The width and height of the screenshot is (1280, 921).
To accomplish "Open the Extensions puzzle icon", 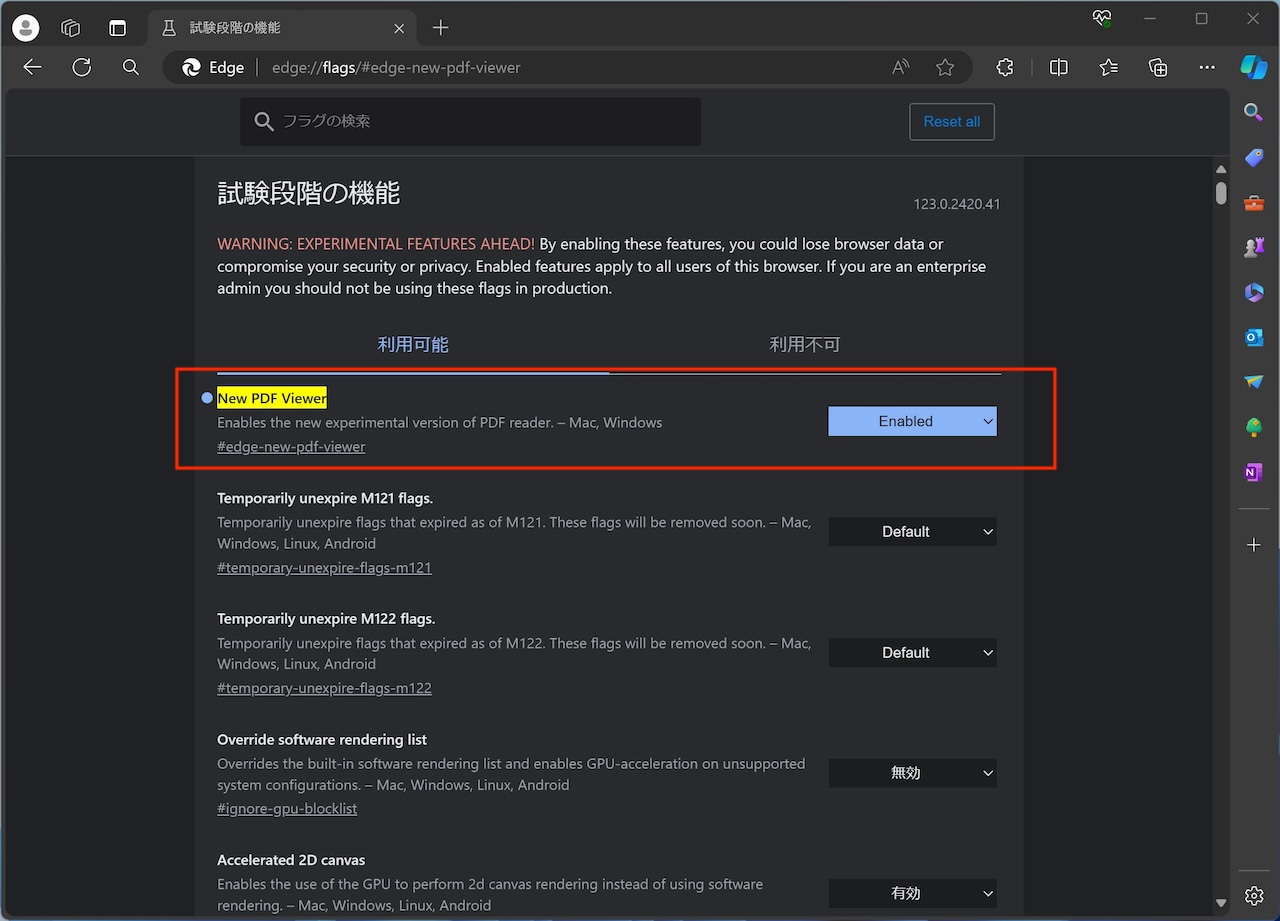I will 1005,67.
